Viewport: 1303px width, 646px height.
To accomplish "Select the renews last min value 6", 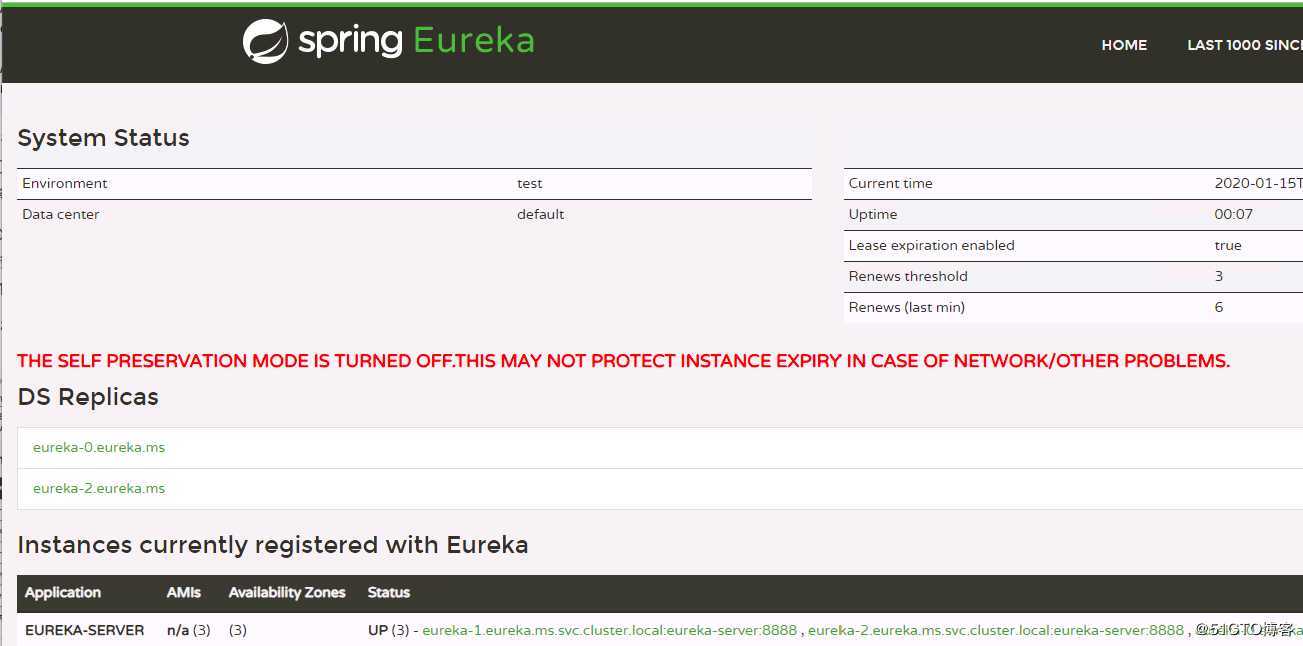I will click(x=1219, y=307).
